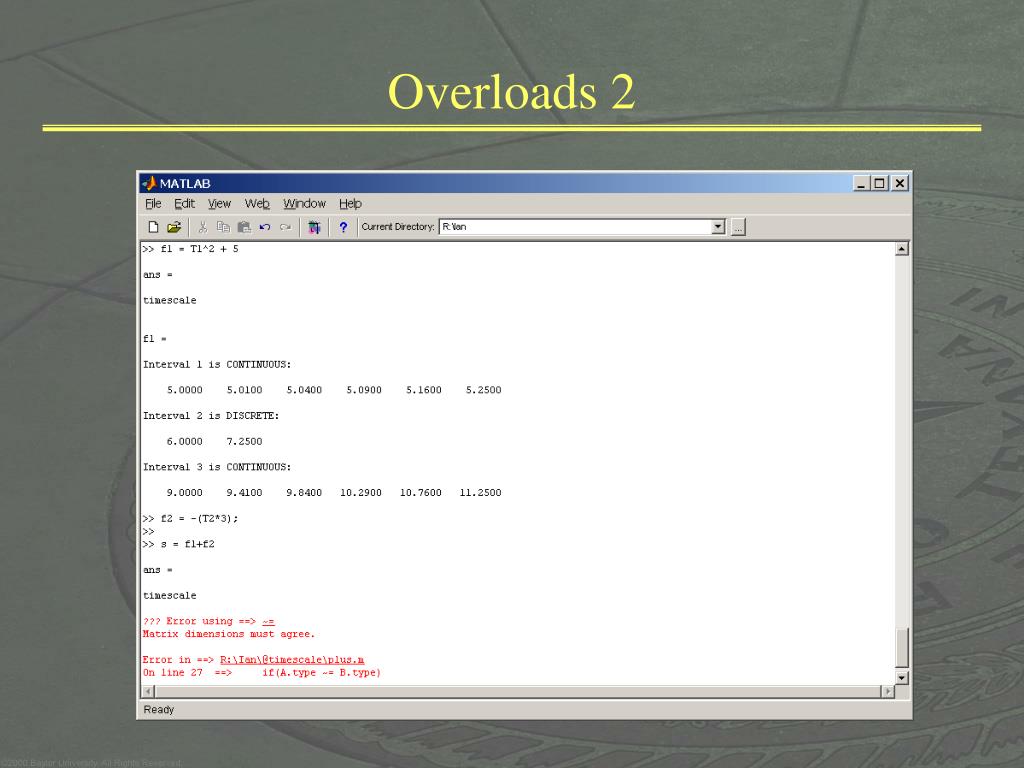Screen dimensions: 1024x768
Task: Click the ~= operator link in error
Action: (x=268, y=621)
